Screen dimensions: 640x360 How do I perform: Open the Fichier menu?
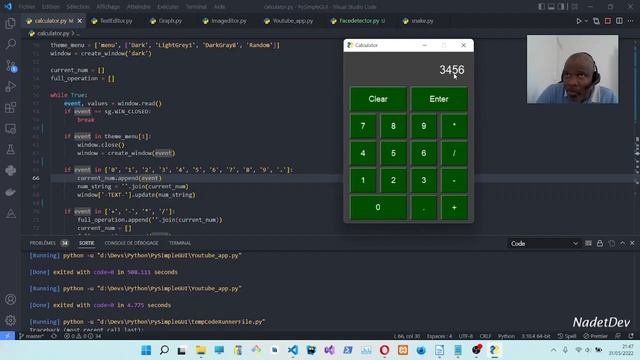click(27, 7)
